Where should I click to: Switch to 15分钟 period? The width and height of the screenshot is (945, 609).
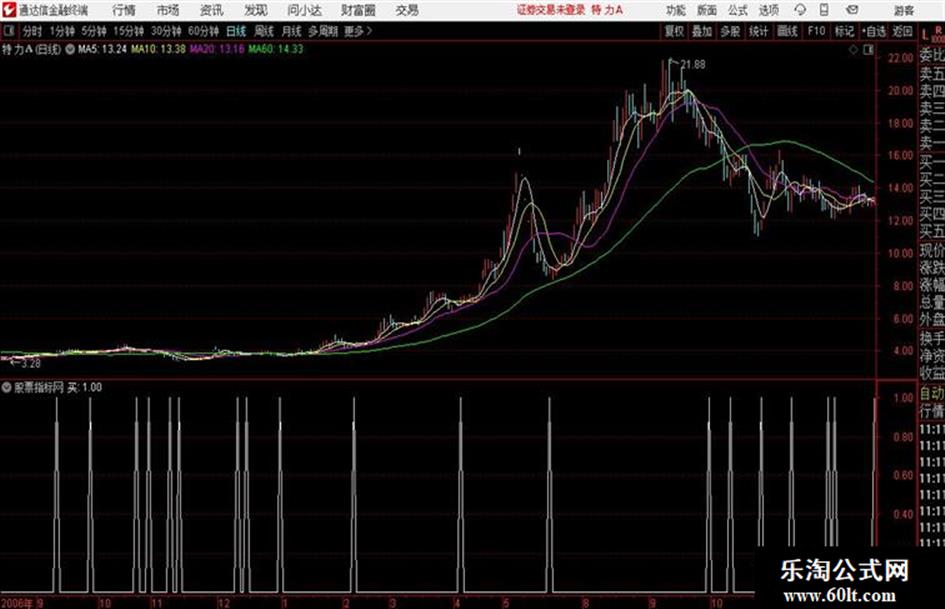click(128, 31)
